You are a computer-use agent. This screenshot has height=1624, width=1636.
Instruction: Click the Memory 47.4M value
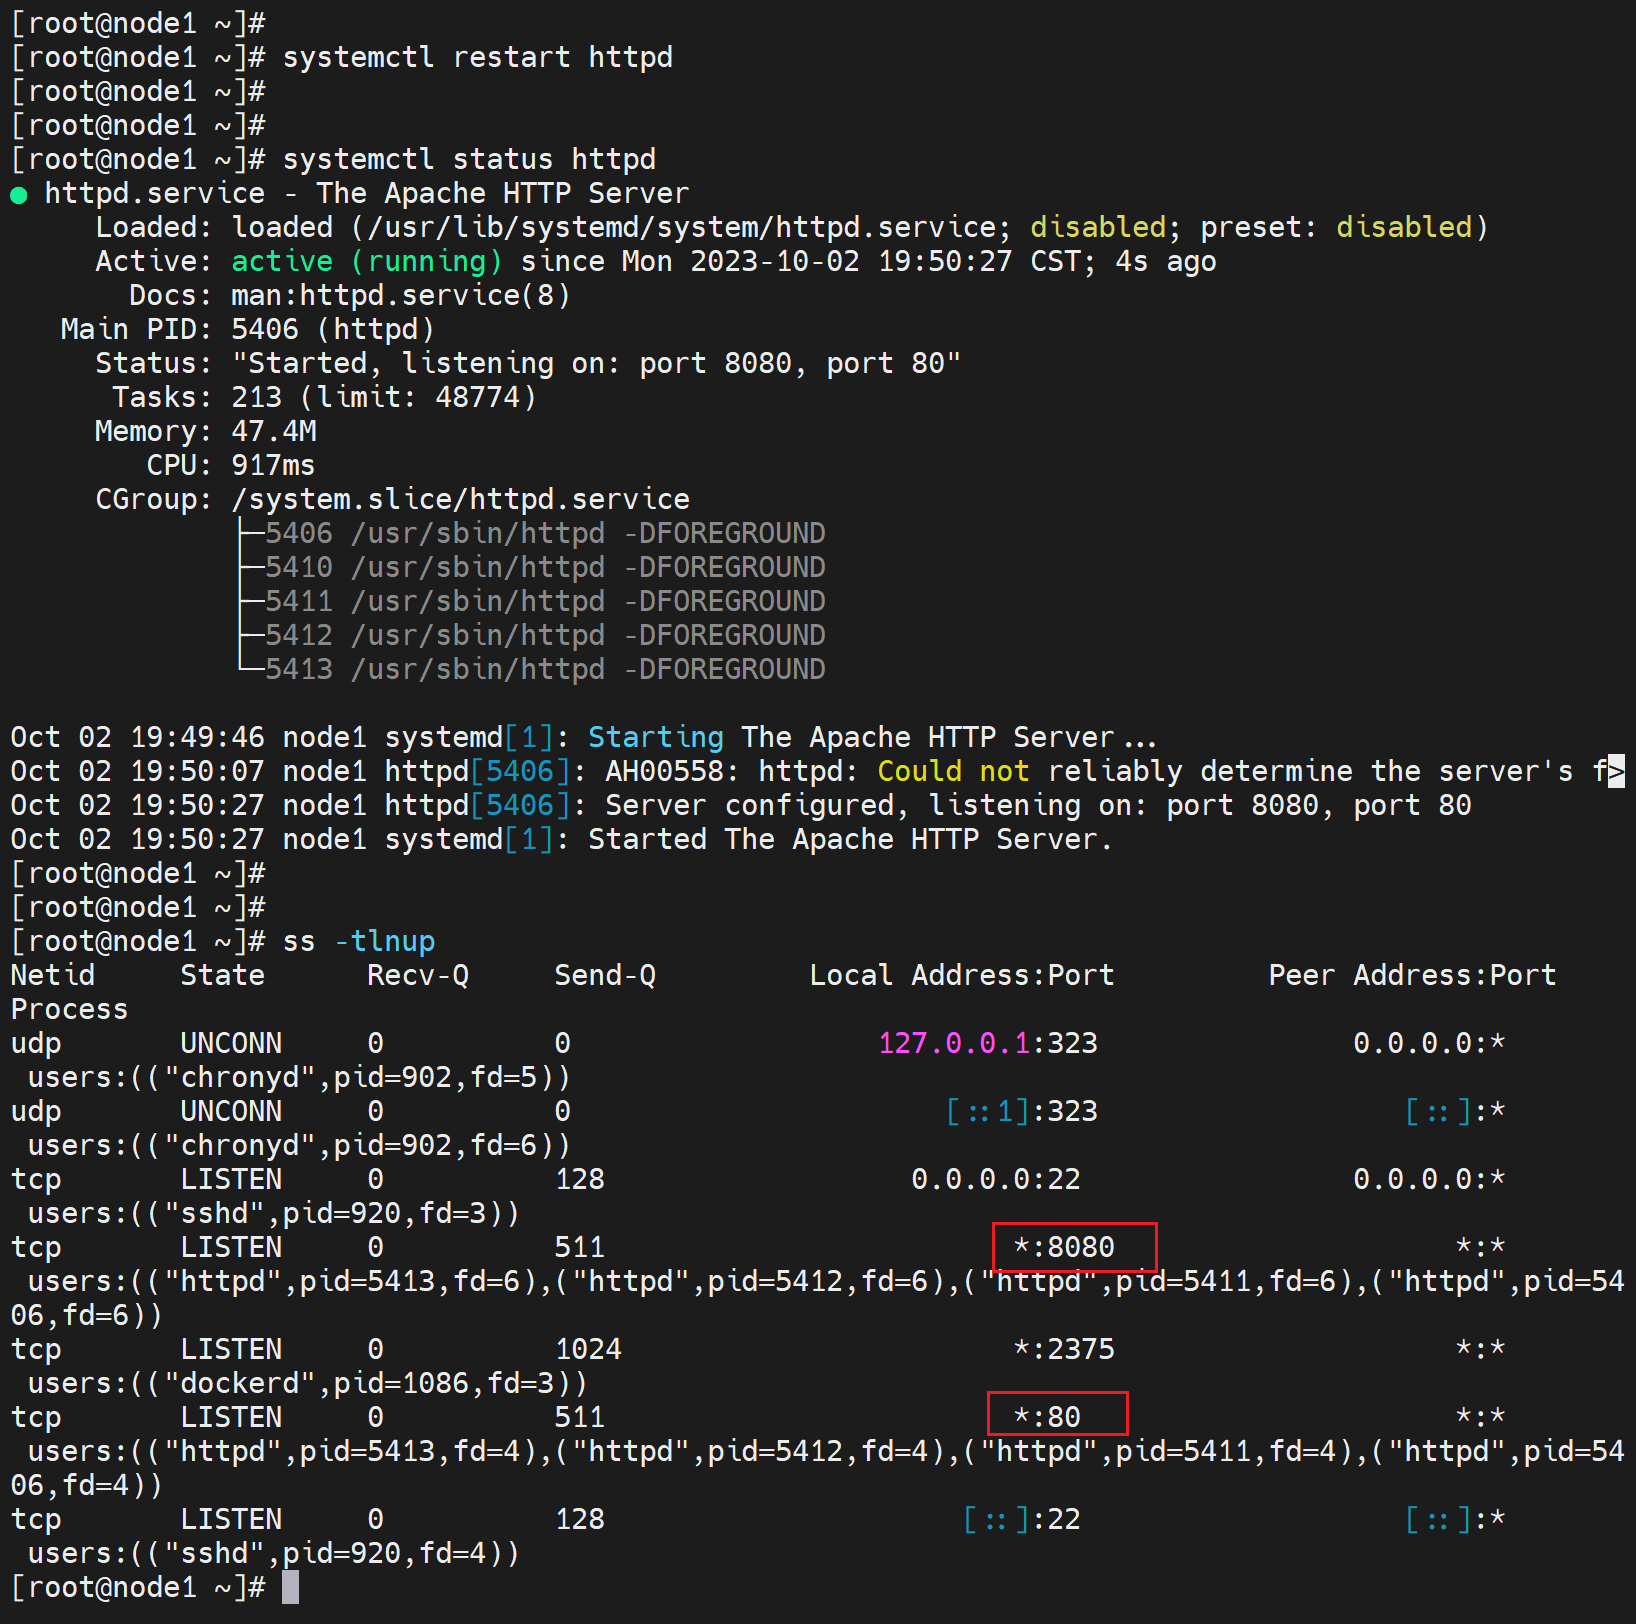click(x=273, y=431)
